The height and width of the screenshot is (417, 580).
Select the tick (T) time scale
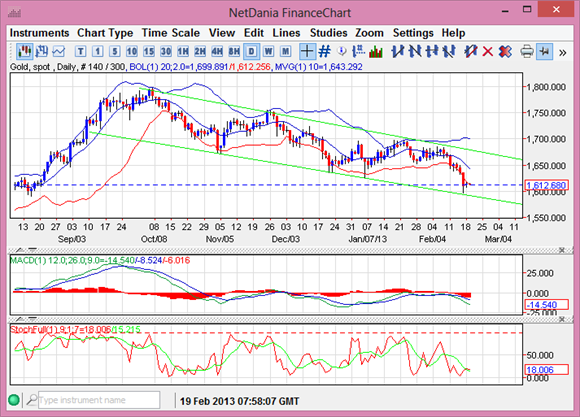click(x=80, y=51)
